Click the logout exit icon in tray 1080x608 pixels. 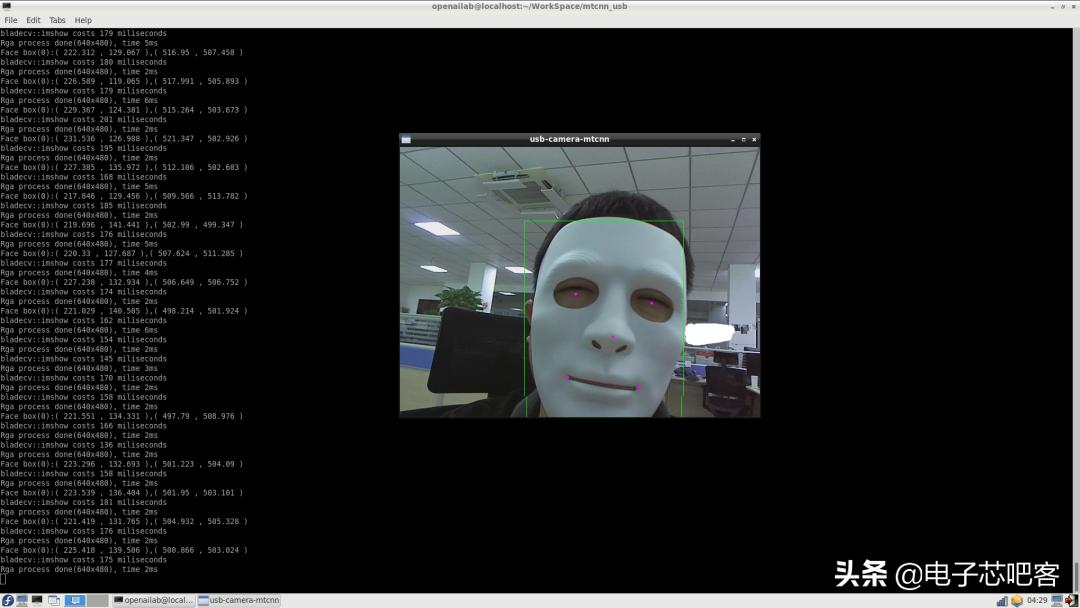[x=1071, y=600]
